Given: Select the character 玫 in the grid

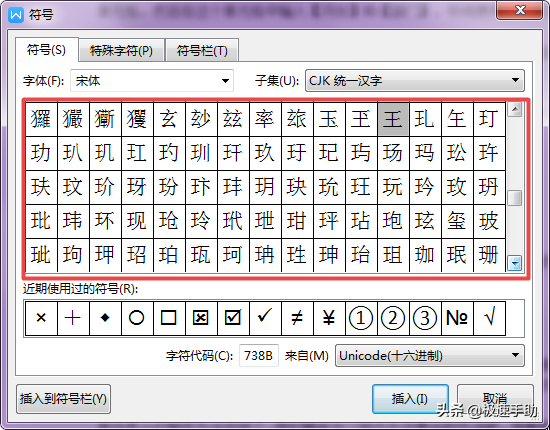Looking at the screenshot, I should tap(457, 187).
